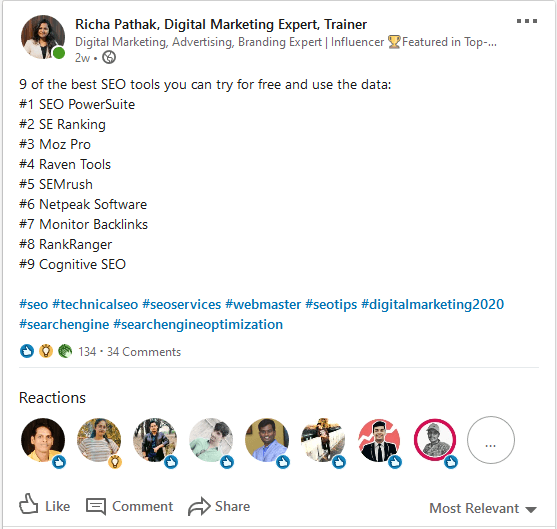Click the green celebrate reaction icon

(x=65, y=351)
